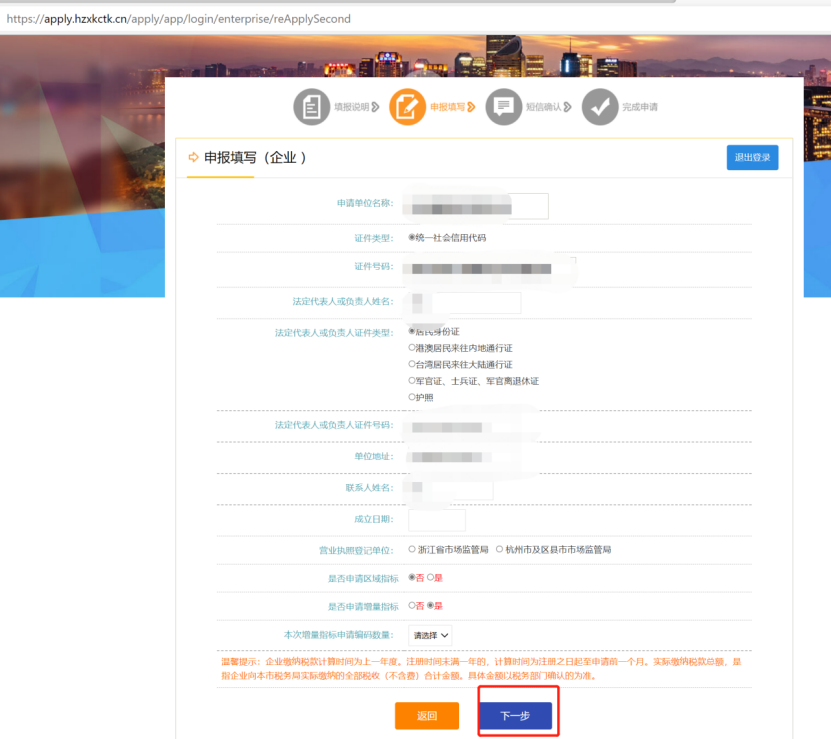
Task: Click the 法定代表人或负责人姓名 text field
Action: tap(475, 302)
